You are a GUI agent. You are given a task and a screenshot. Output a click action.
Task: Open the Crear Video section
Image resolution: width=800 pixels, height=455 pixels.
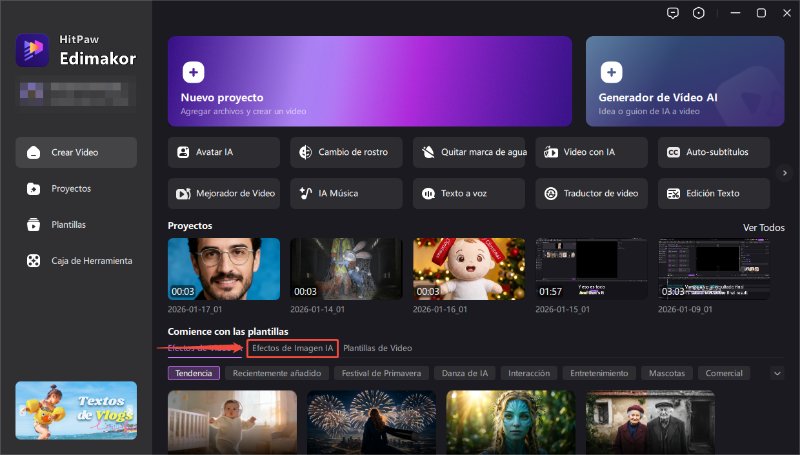pyautogui.click(x=76, y=152)
